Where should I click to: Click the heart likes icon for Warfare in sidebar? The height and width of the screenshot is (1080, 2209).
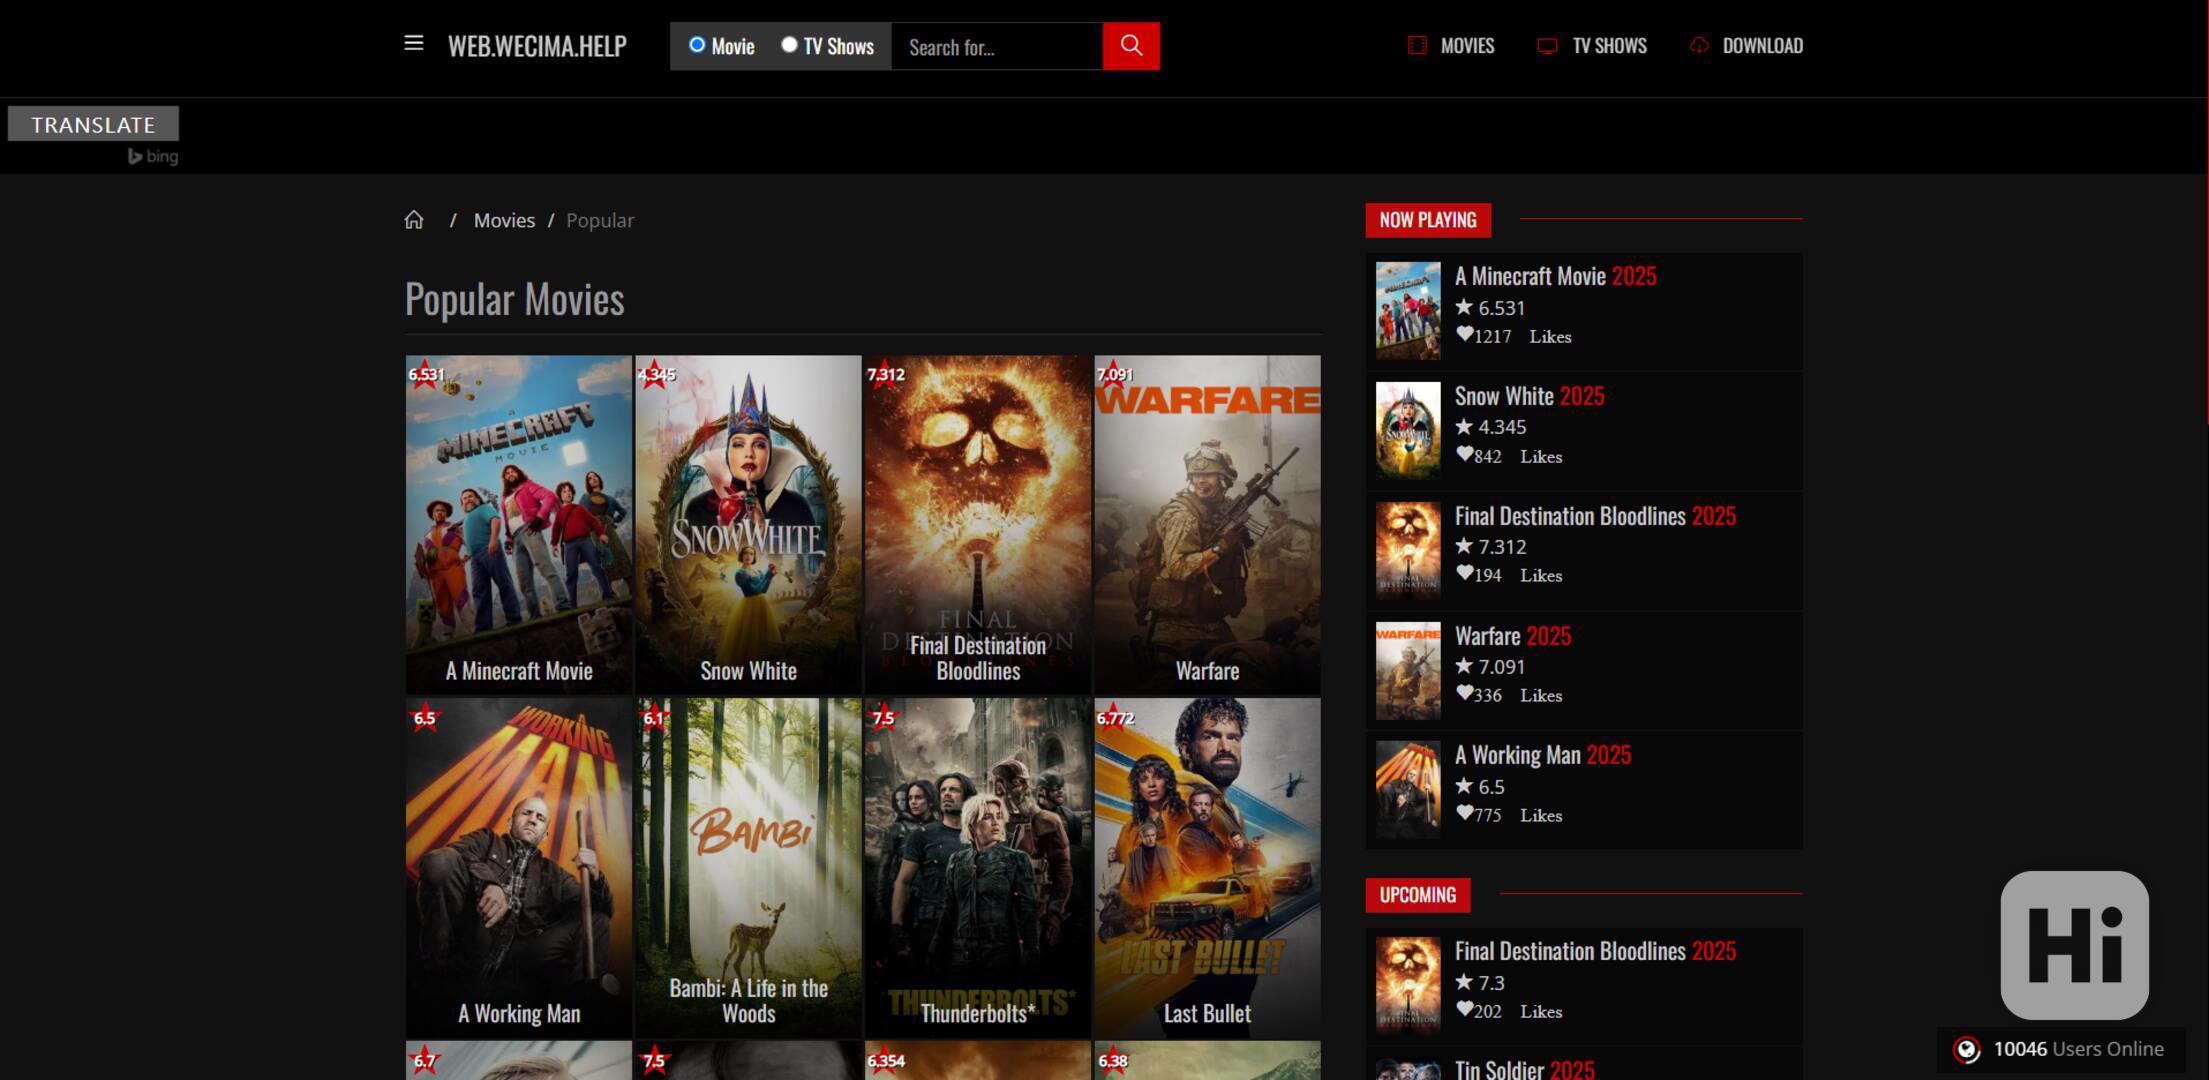tap(1464, 694)
